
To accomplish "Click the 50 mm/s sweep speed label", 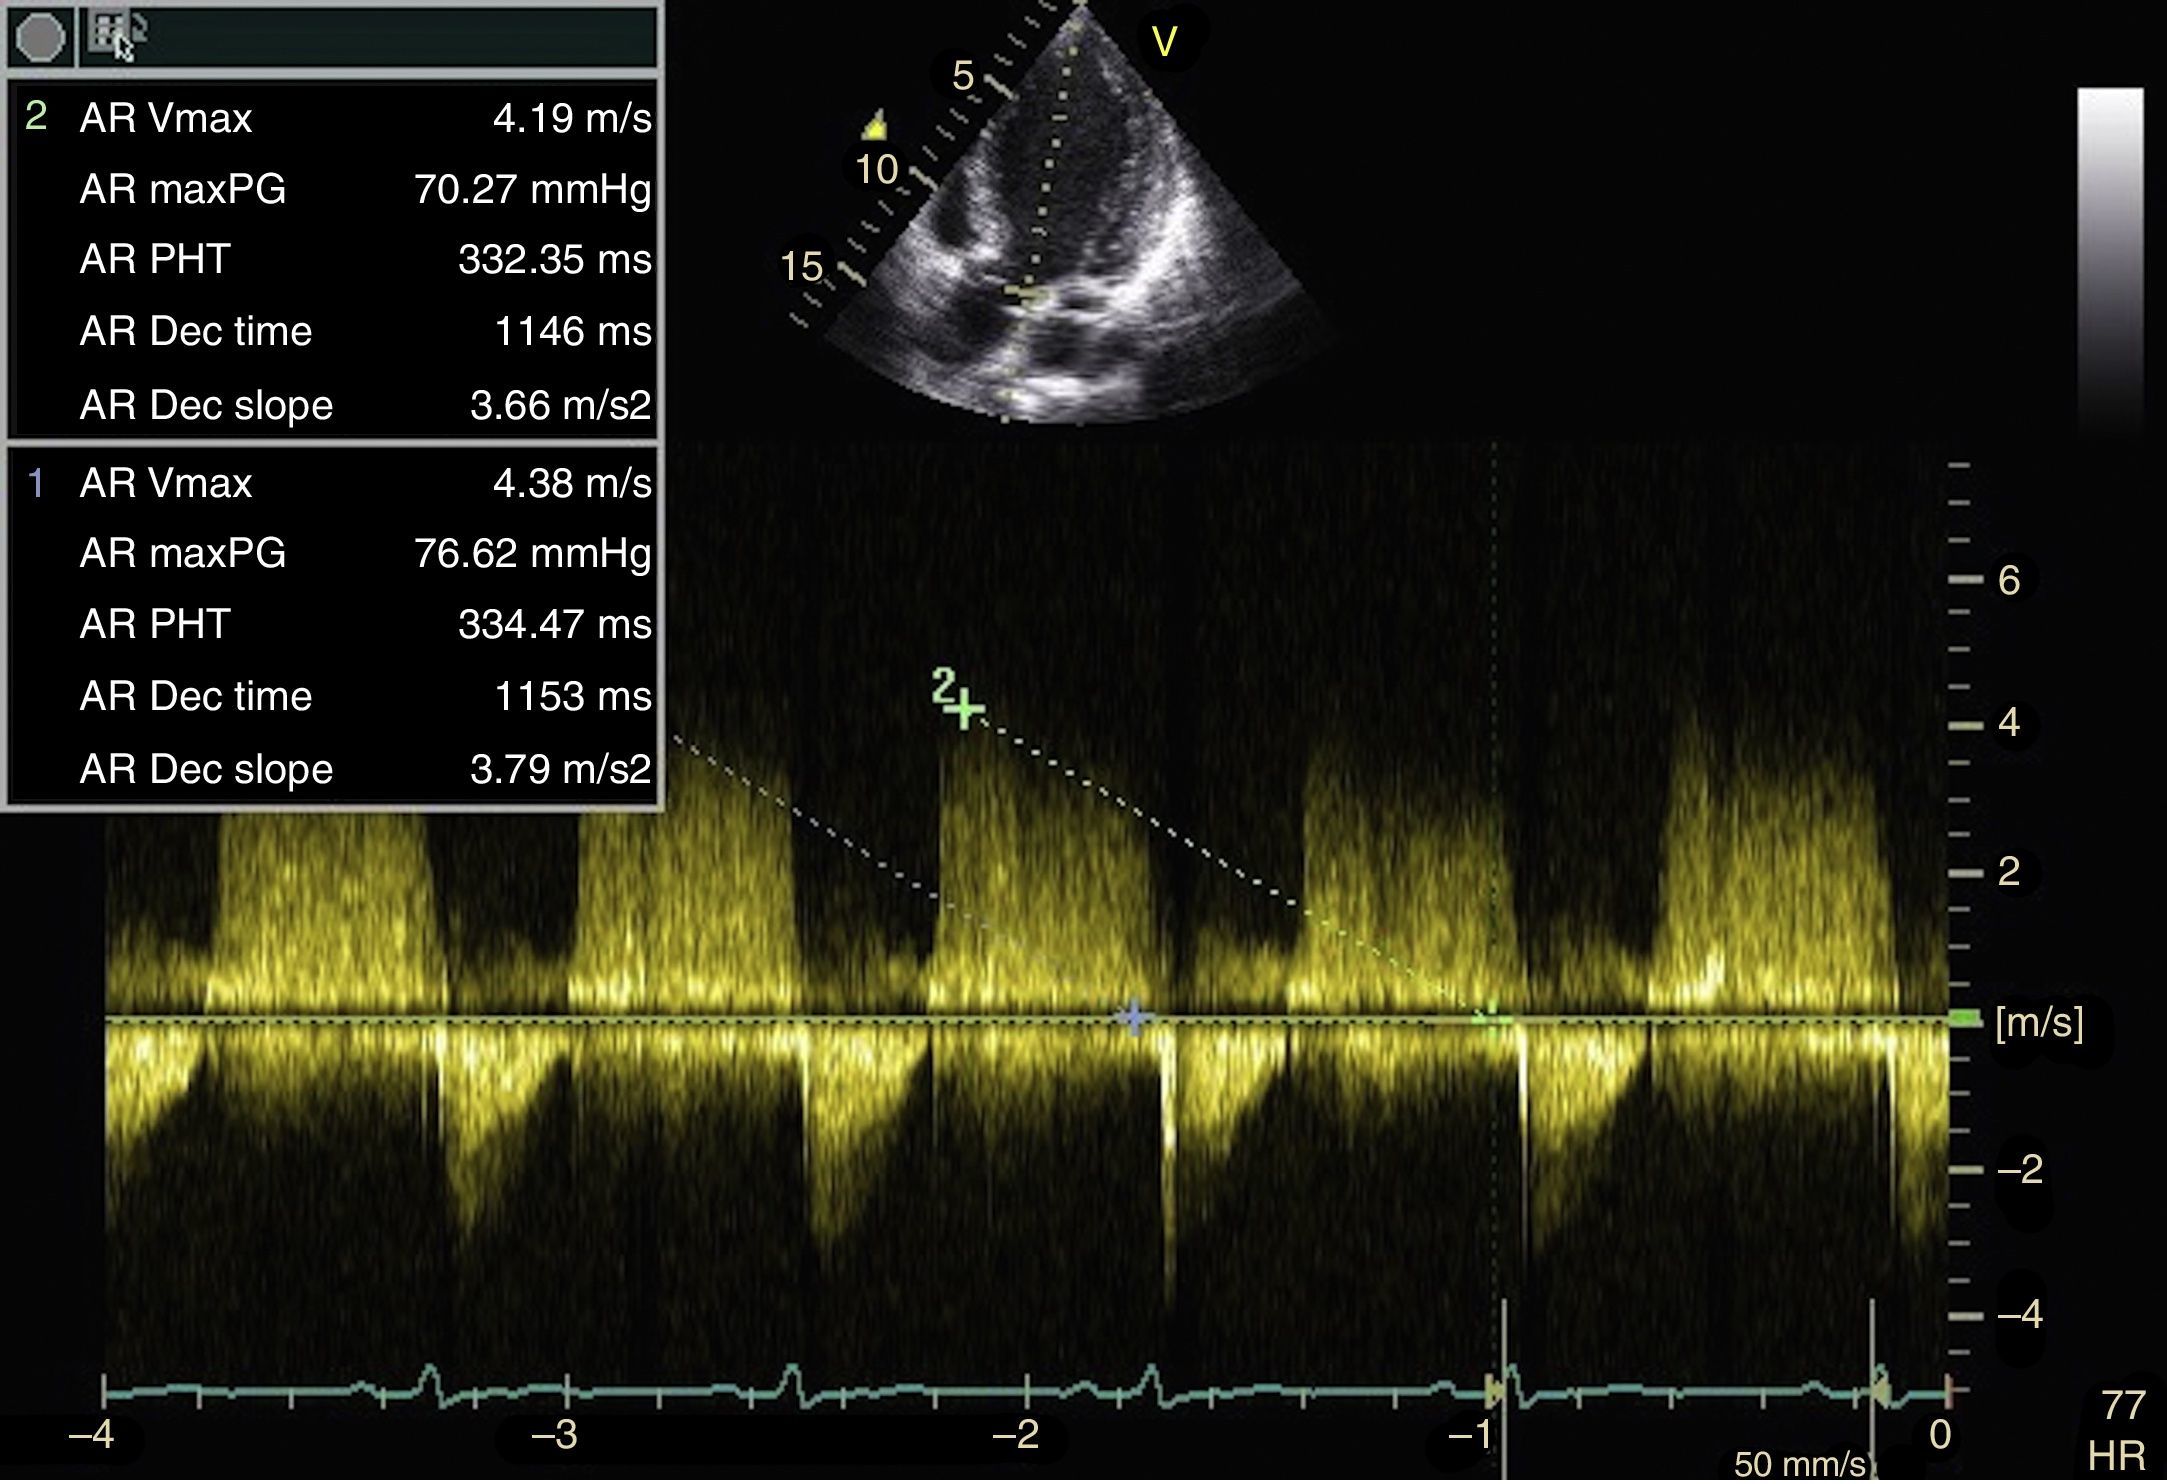I will pyautogui.click(x=1798, y=1464).
